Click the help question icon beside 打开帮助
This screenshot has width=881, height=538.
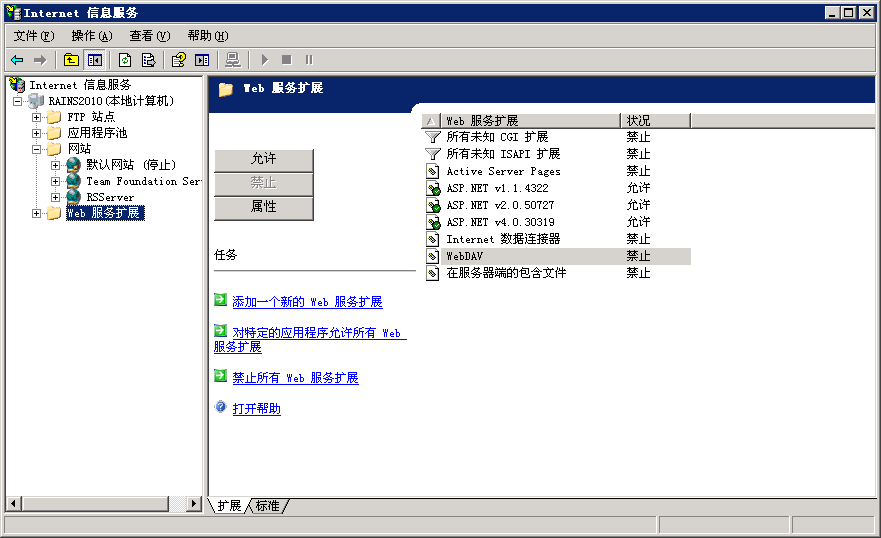pos(221,407)
